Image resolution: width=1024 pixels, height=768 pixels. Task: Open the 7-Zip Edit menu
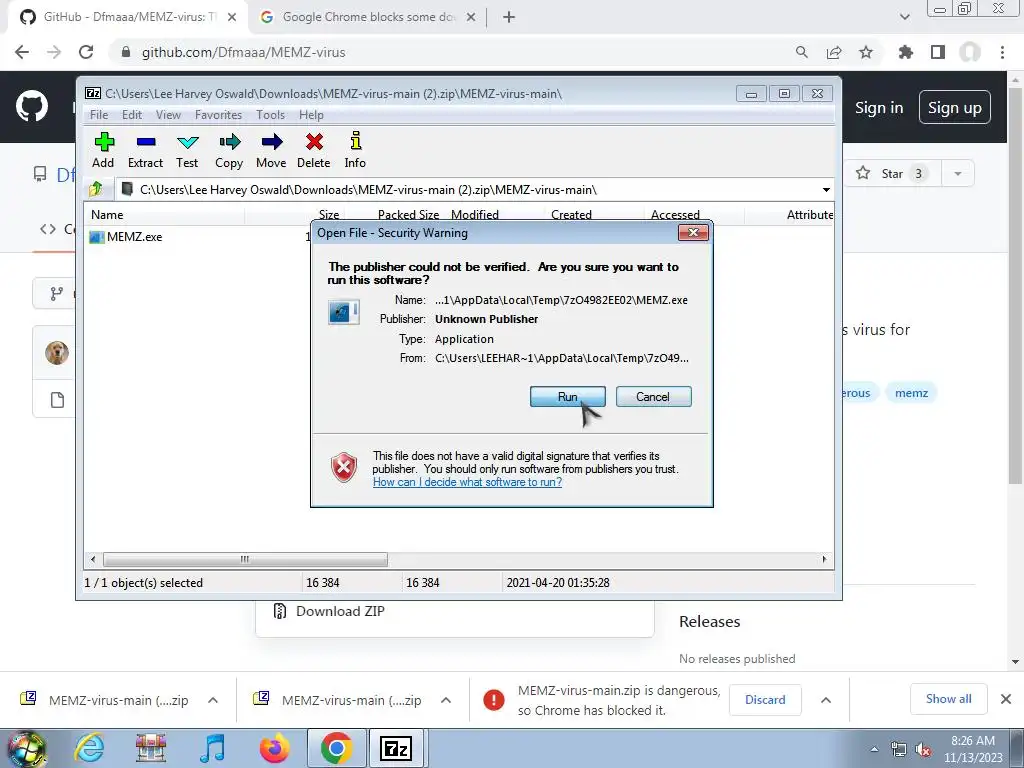(132, 115)
